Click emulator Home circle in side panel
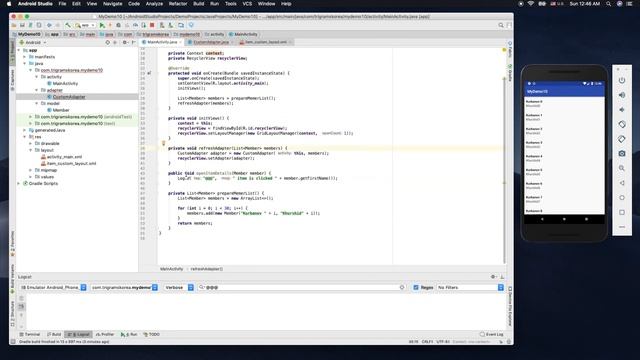The image size is (640, 360). pos(622,198)
